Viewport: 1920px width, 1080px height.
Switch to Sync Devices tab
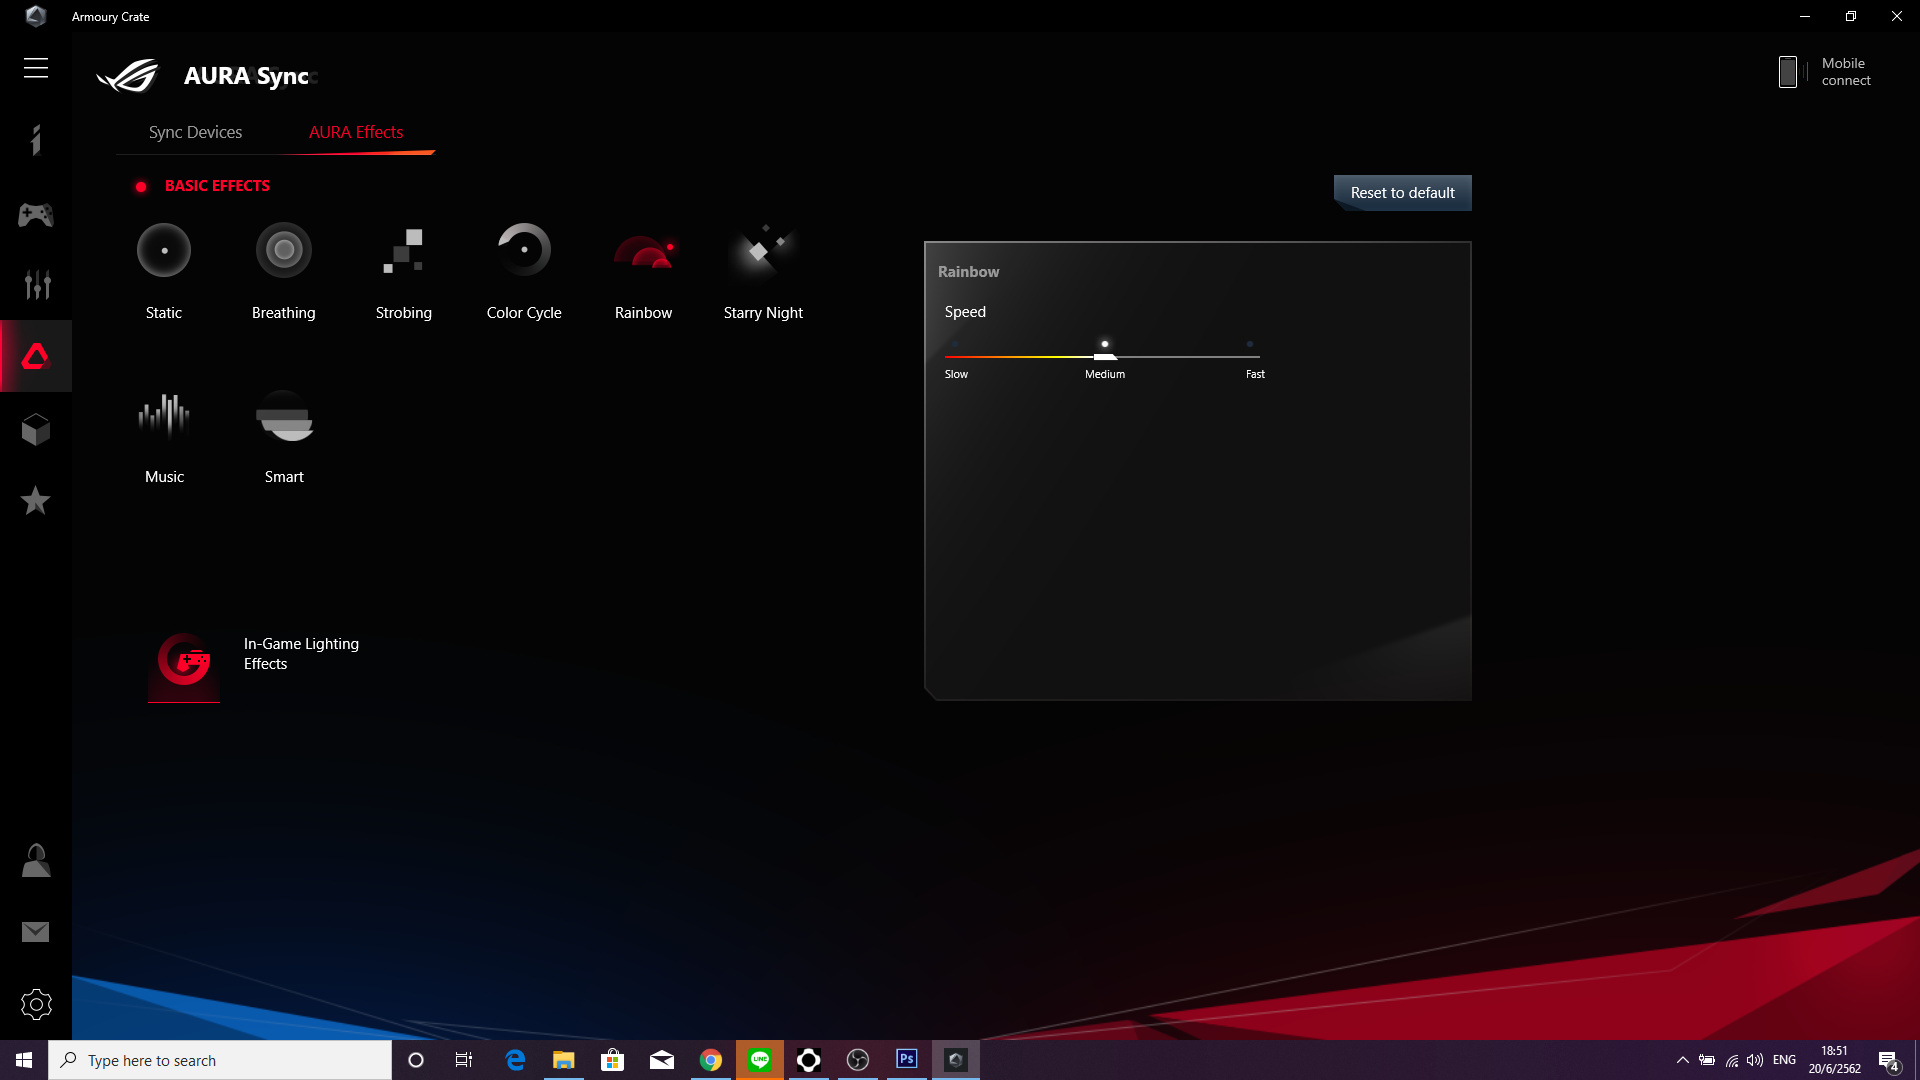click(x=195, y=132)
